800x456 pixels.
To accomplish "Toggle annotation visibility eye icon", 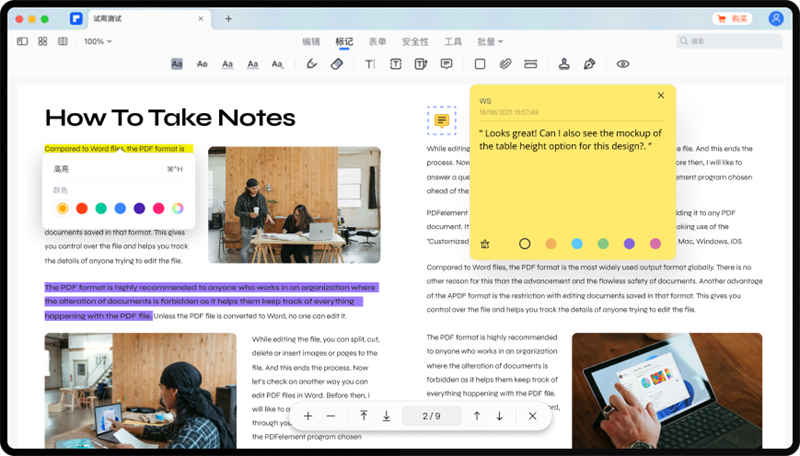I will tap(623, 64).
